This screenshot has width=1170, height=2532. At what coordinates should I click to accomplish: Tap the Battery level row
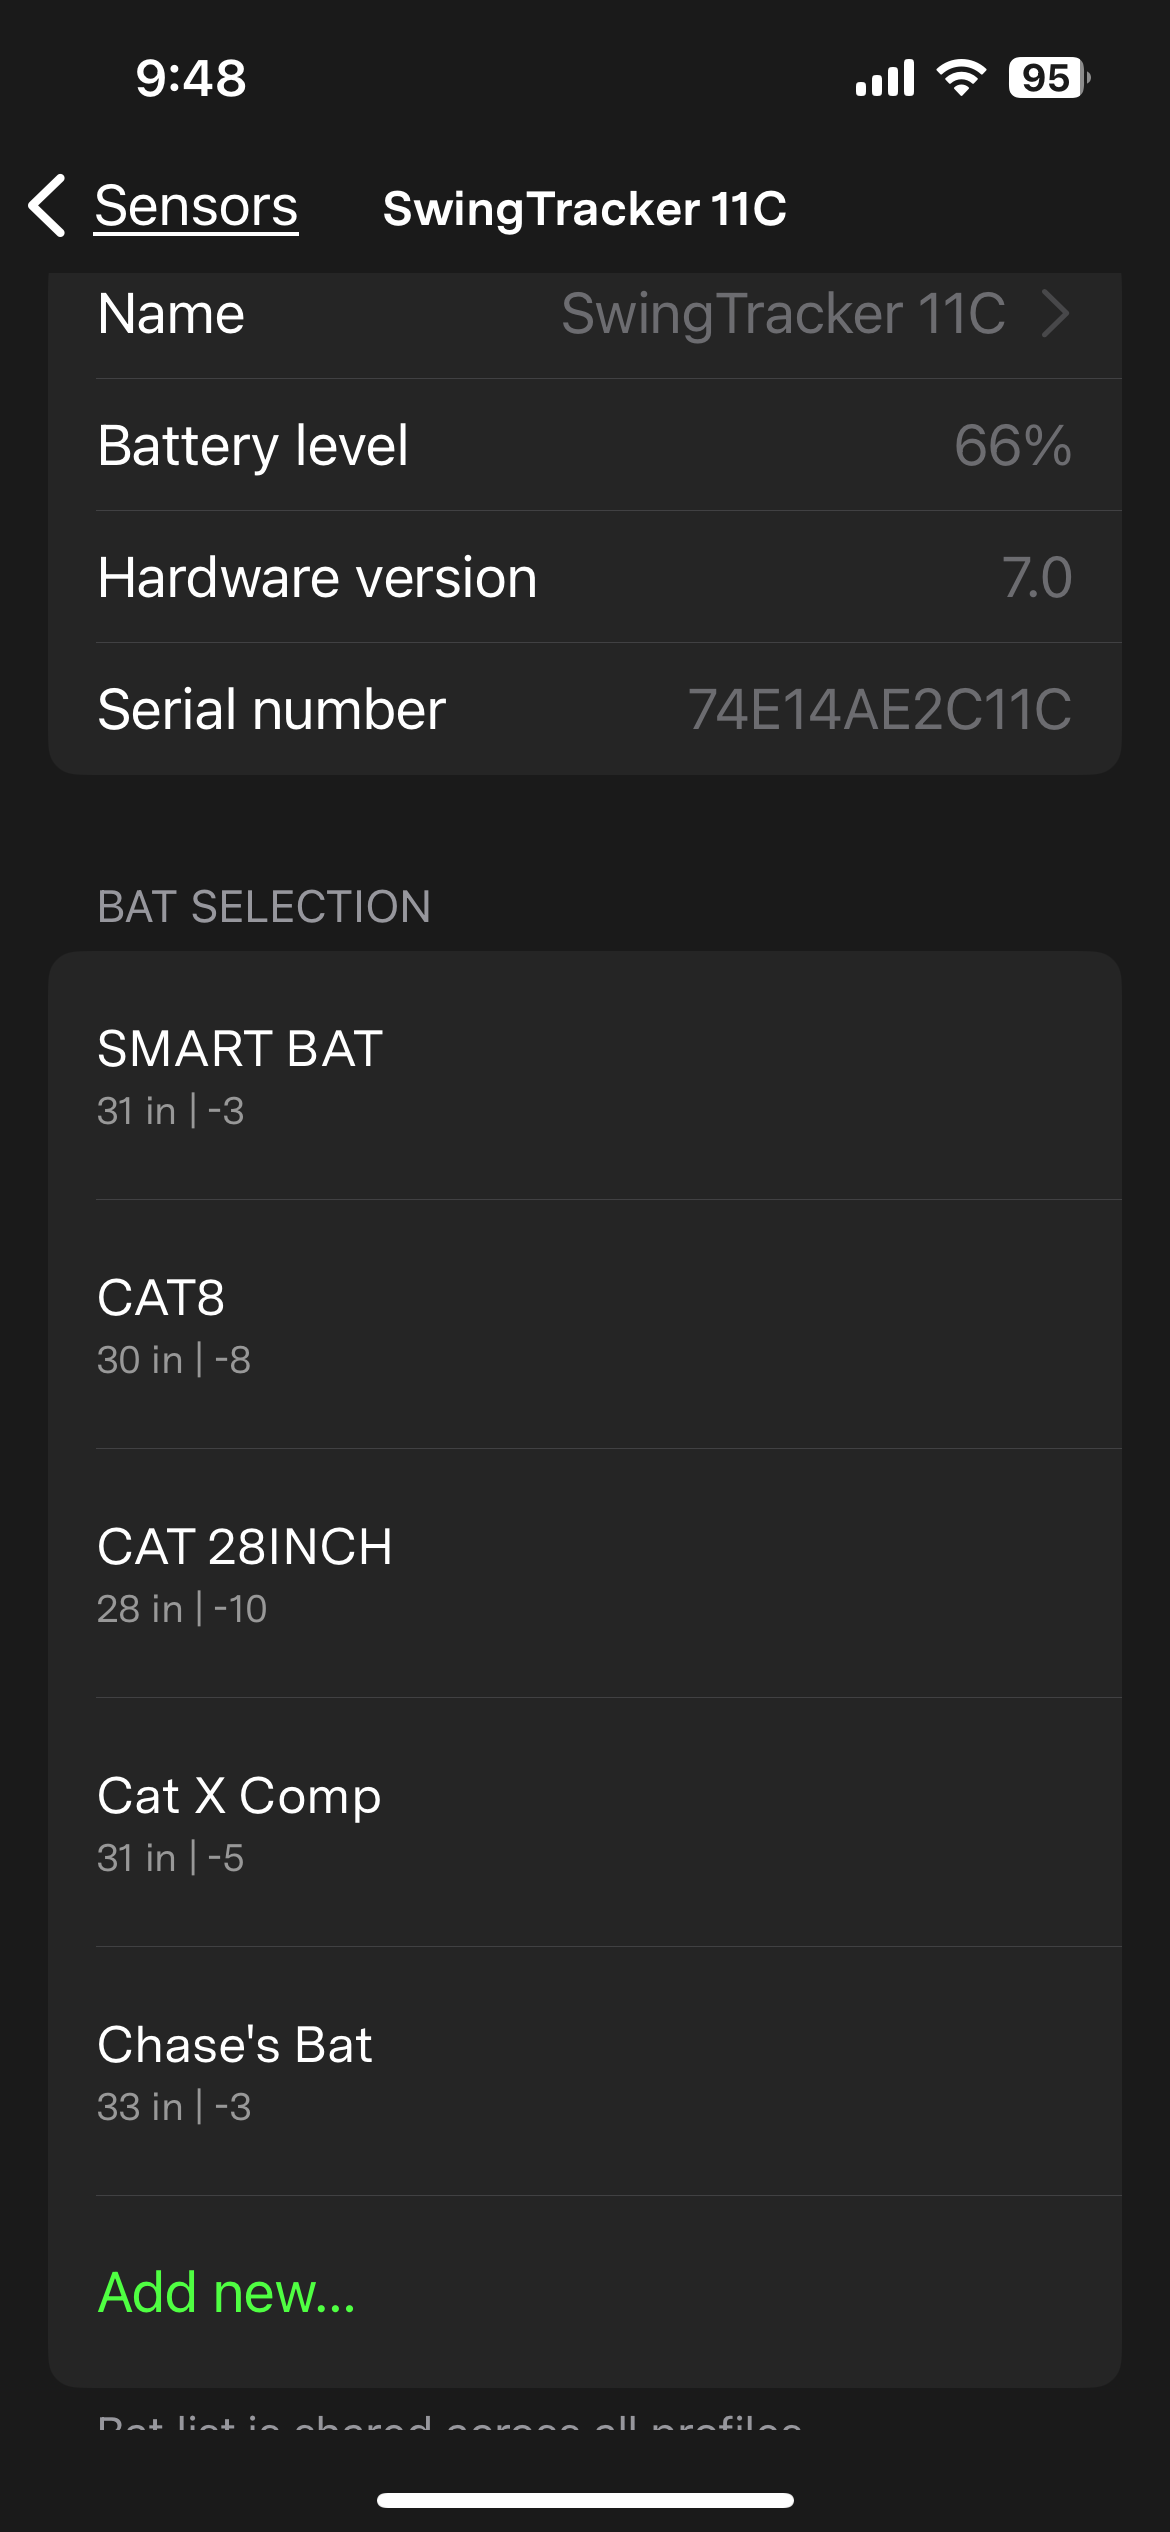coord(584,445)
